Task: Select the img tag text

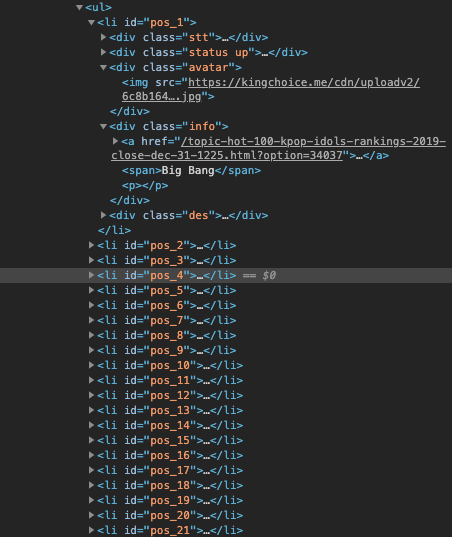Action: [x=135, y=83]
